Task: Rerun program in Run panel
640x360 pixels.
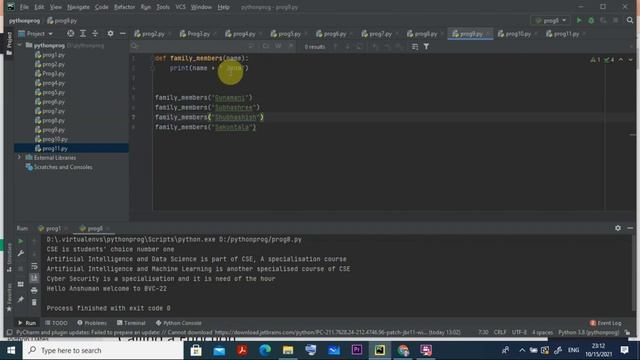Action: click(20, 241)
